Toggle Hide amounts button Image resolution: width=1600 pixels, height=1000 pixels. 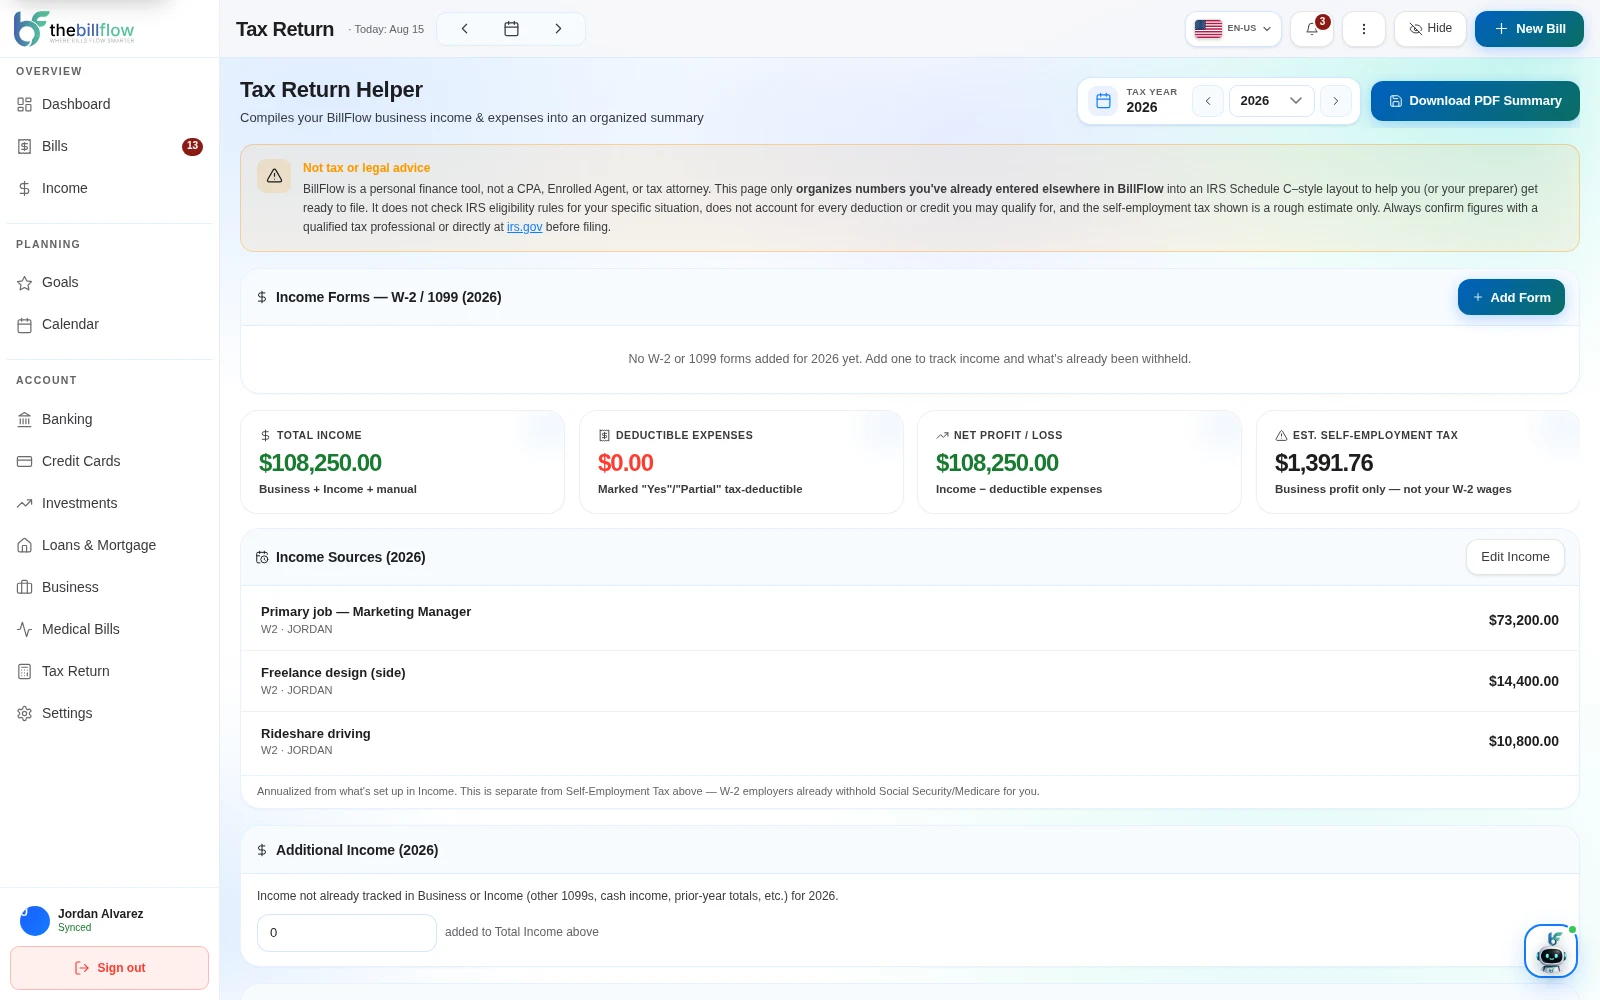1430,29
